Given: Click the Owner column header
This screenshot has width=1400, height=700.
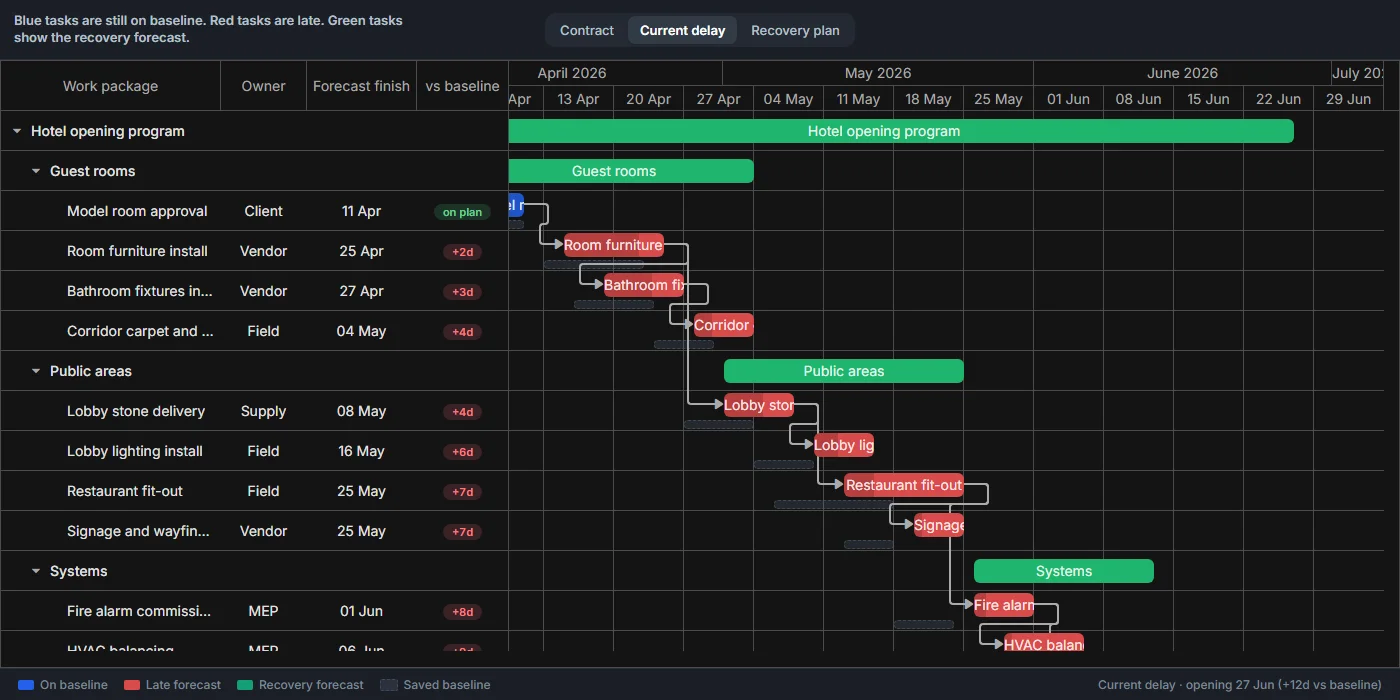Looking at the screenshot, I should click(x=263, y=86).
